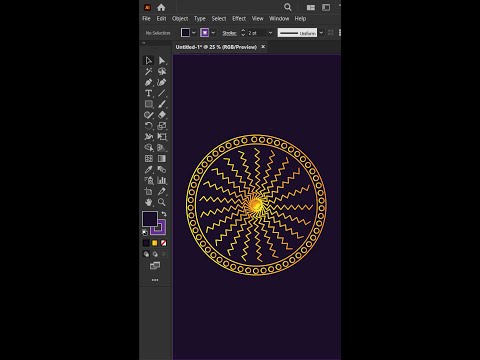Open the Change Screen Mode button
The width and height of the screenshot is (480, 360).
point(155,266)
